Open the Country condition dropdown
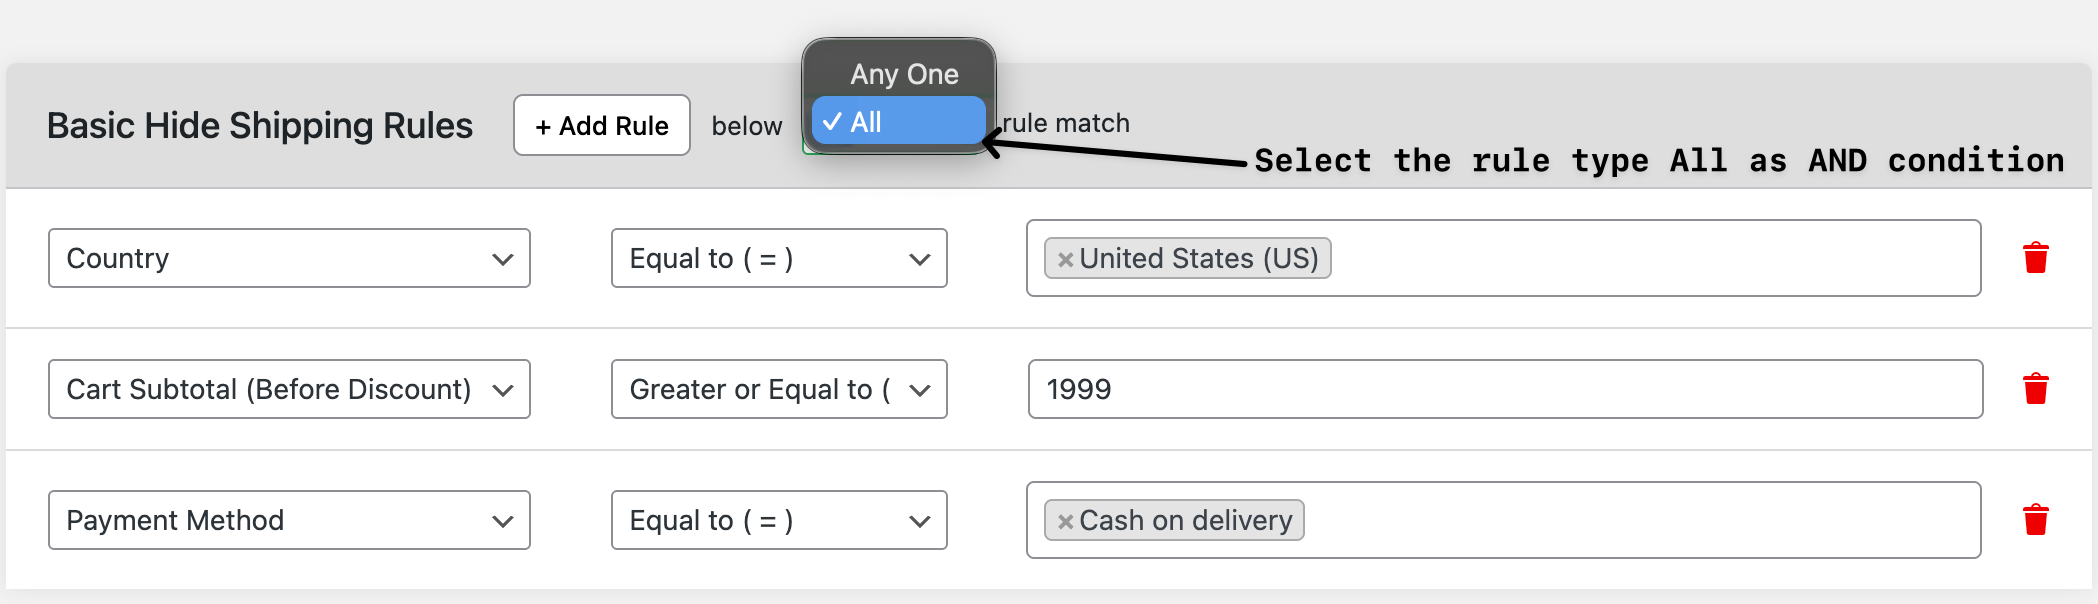2098x604 pixels. [289, 258]
